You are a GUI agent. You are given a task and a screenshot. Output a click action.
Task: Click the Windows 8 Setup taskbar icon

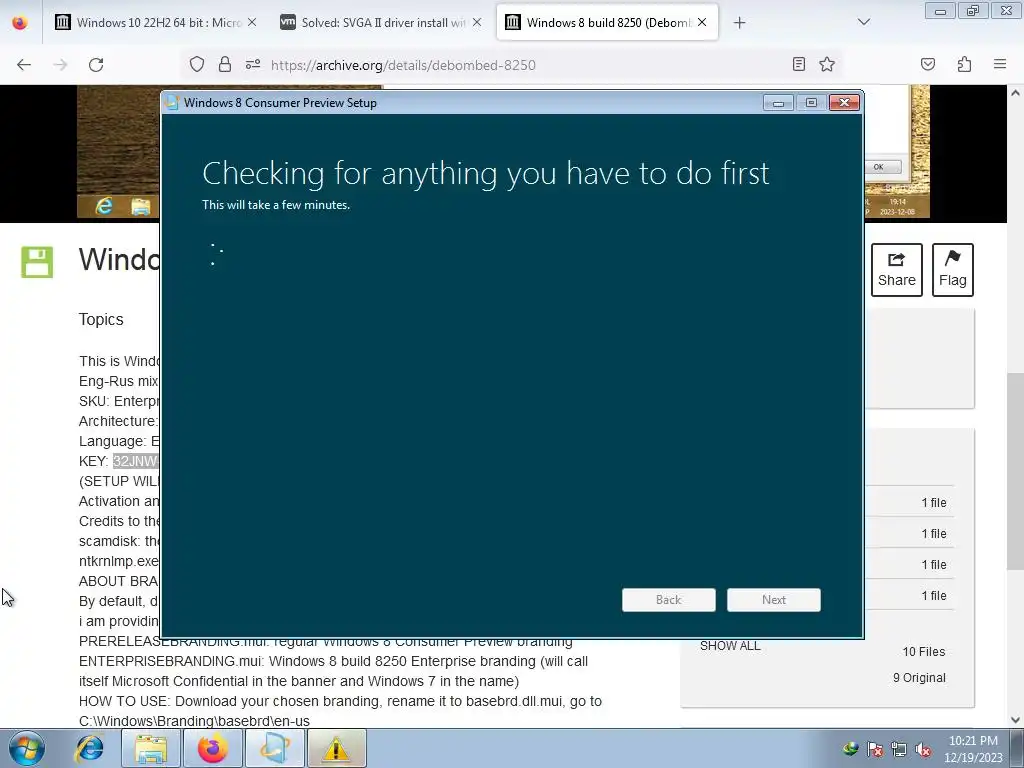tap(274, 748)
